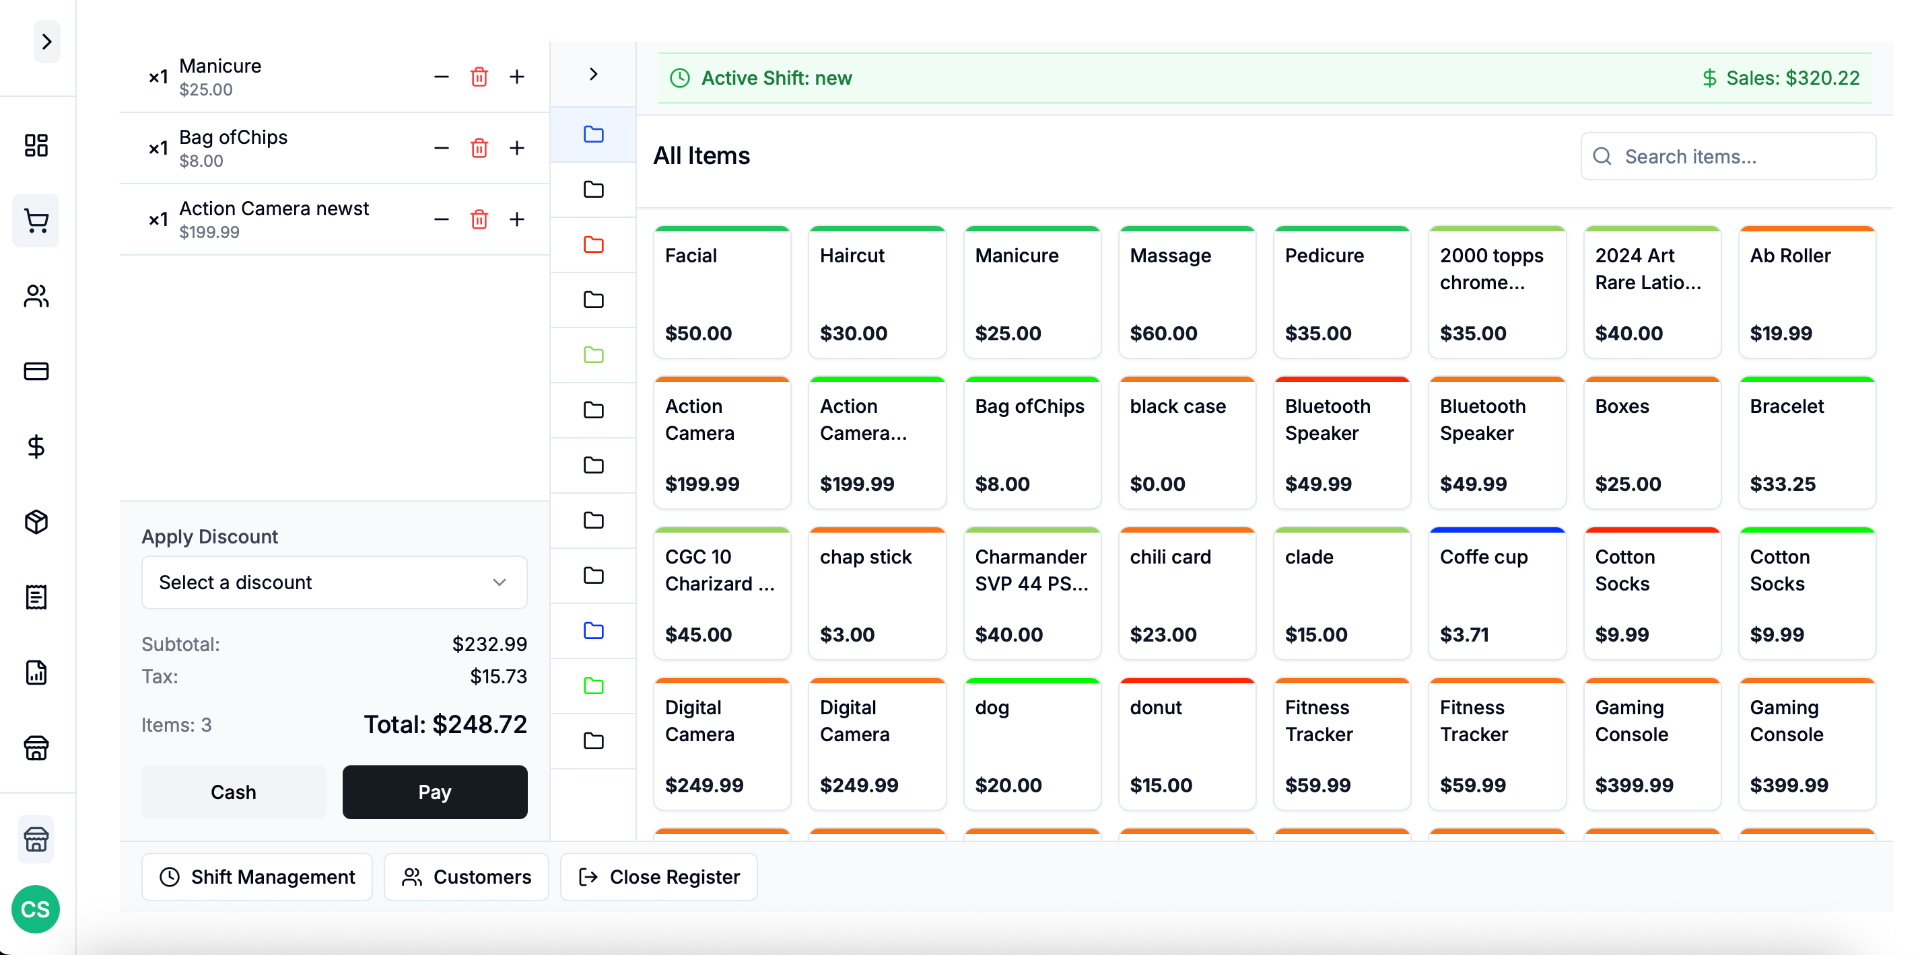Select the shopping cart register icon
This screenshot has width=1920, height=955.
[x=37, y=221]
